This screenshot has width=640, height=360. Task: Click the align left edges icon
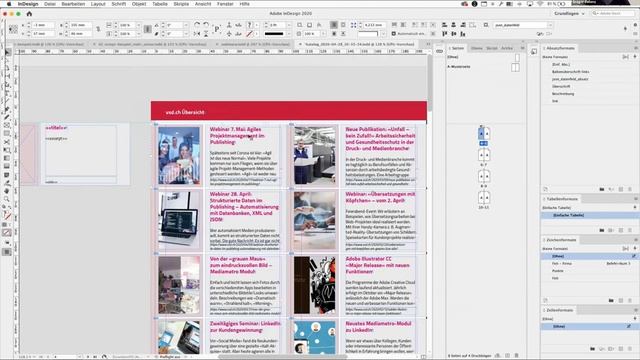pos(444,25)
